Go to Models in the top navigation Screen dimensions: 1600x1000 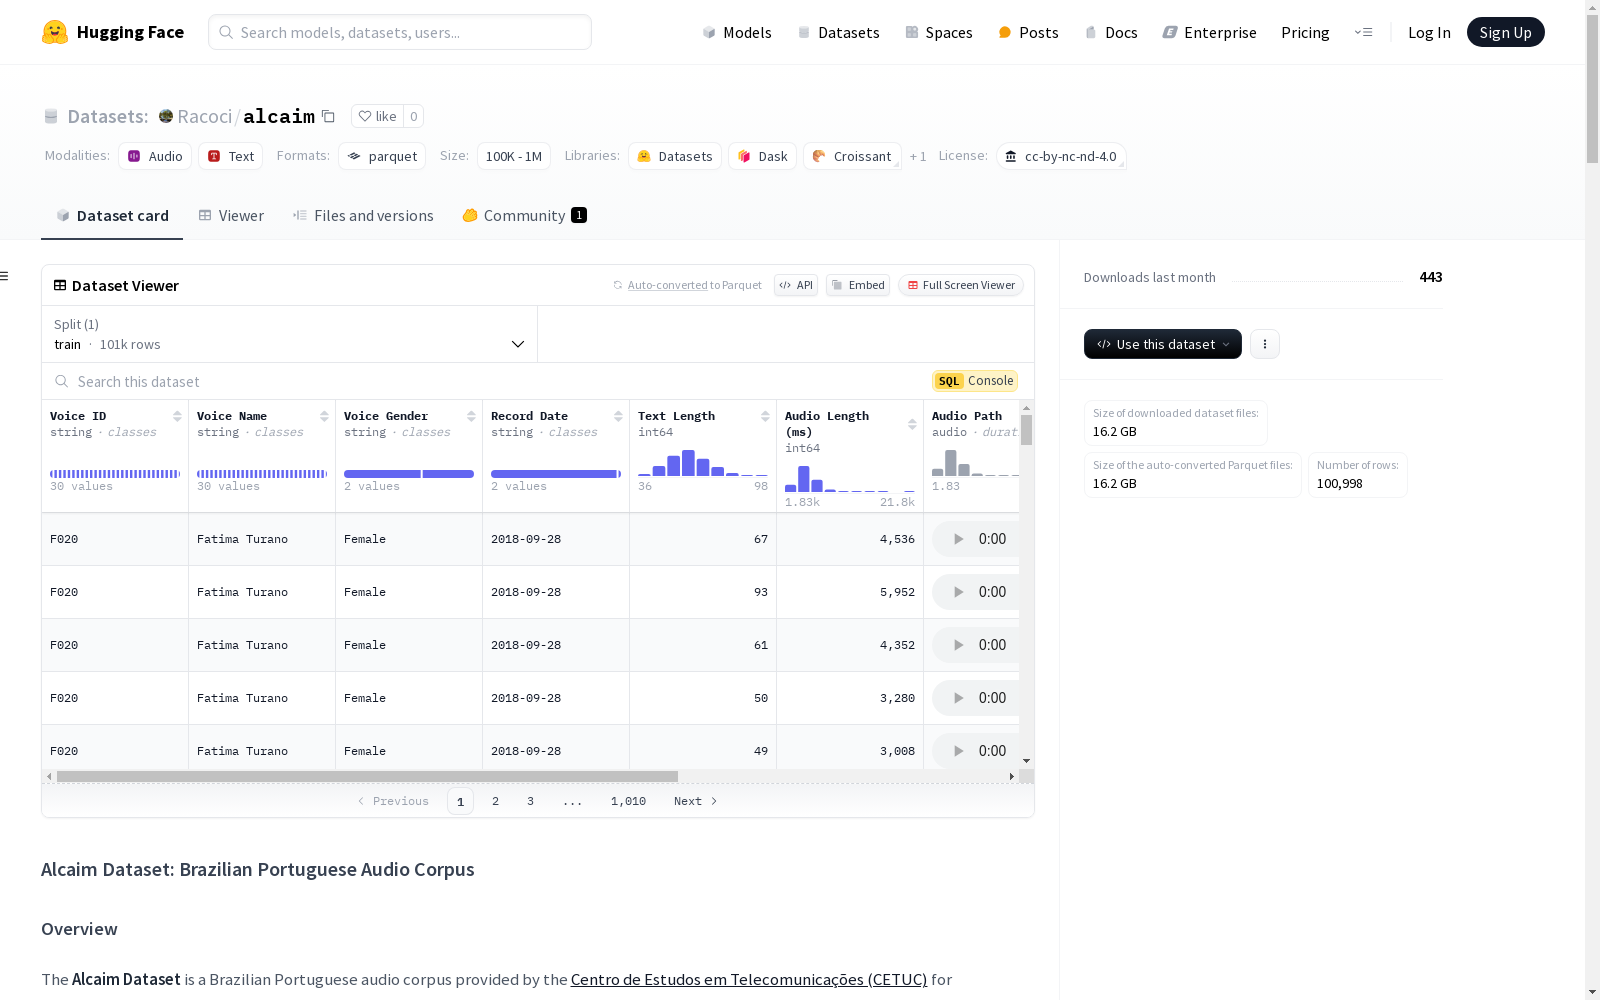[x=737, y=32]
